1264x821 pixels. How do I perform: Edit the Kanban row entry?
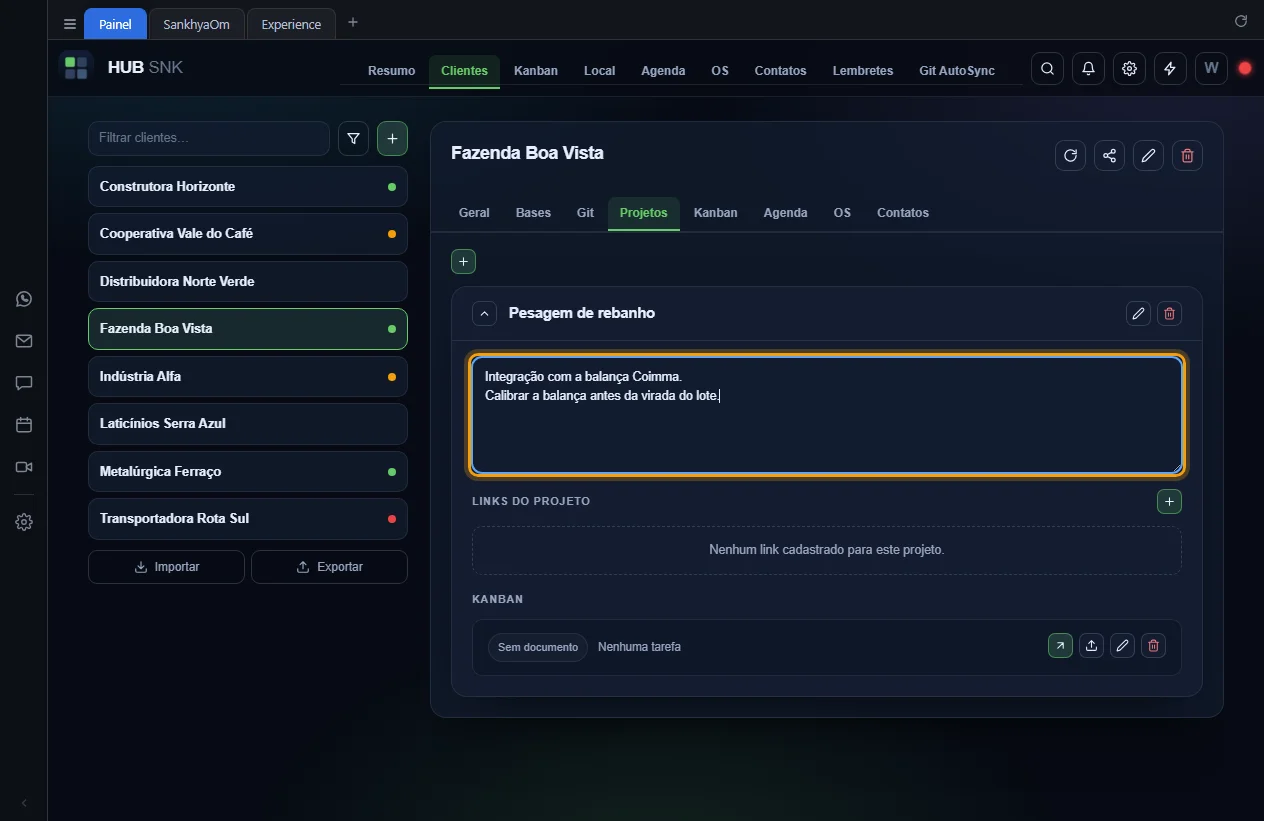coord(1122,646)
